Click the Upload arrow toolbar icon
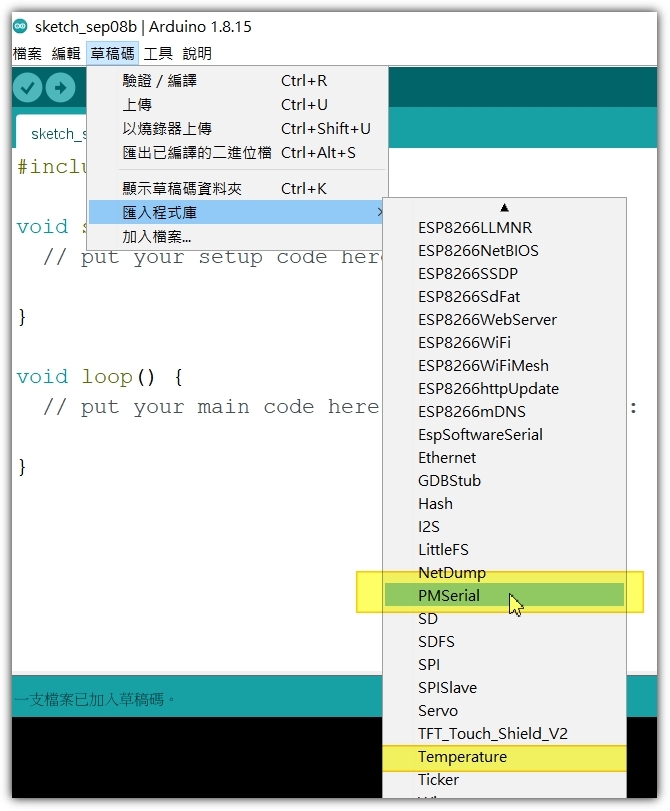This screenshot has height=811, width=670. click(61, 88)
